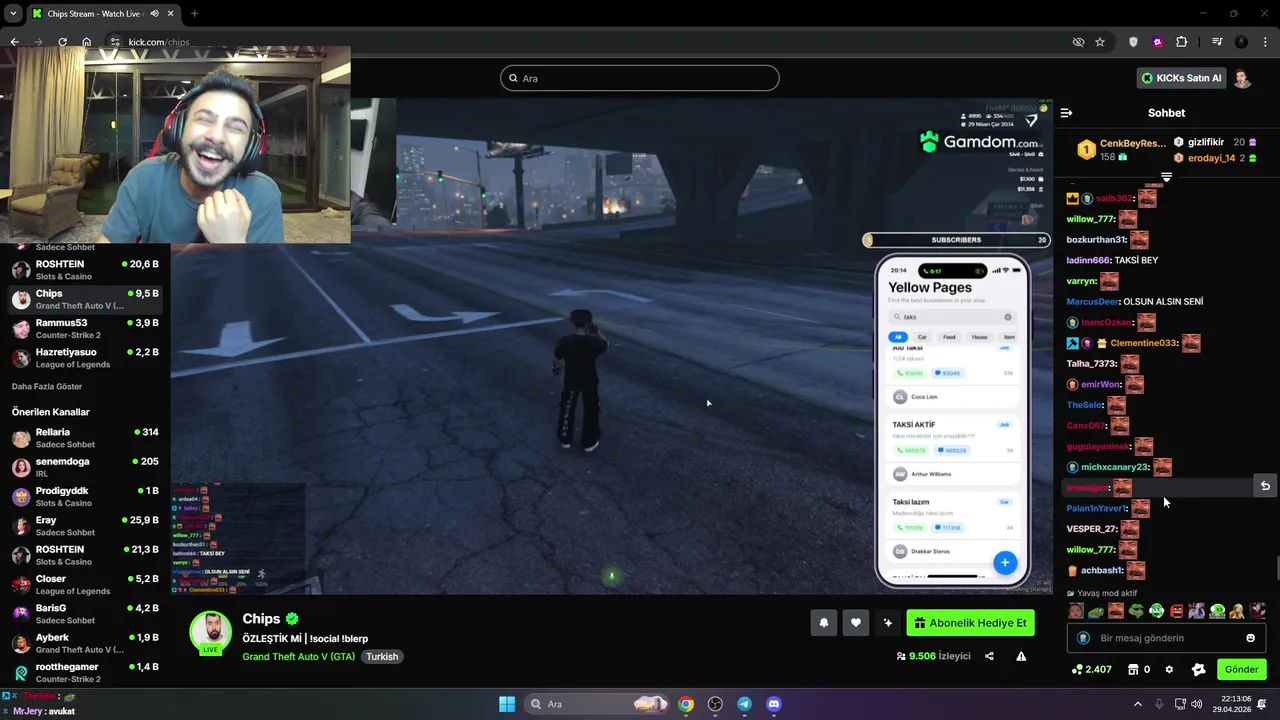This screenshot has width=1280, height=720.
Task: Open Discord from the taskbar
Action: (x=773, y=704)
